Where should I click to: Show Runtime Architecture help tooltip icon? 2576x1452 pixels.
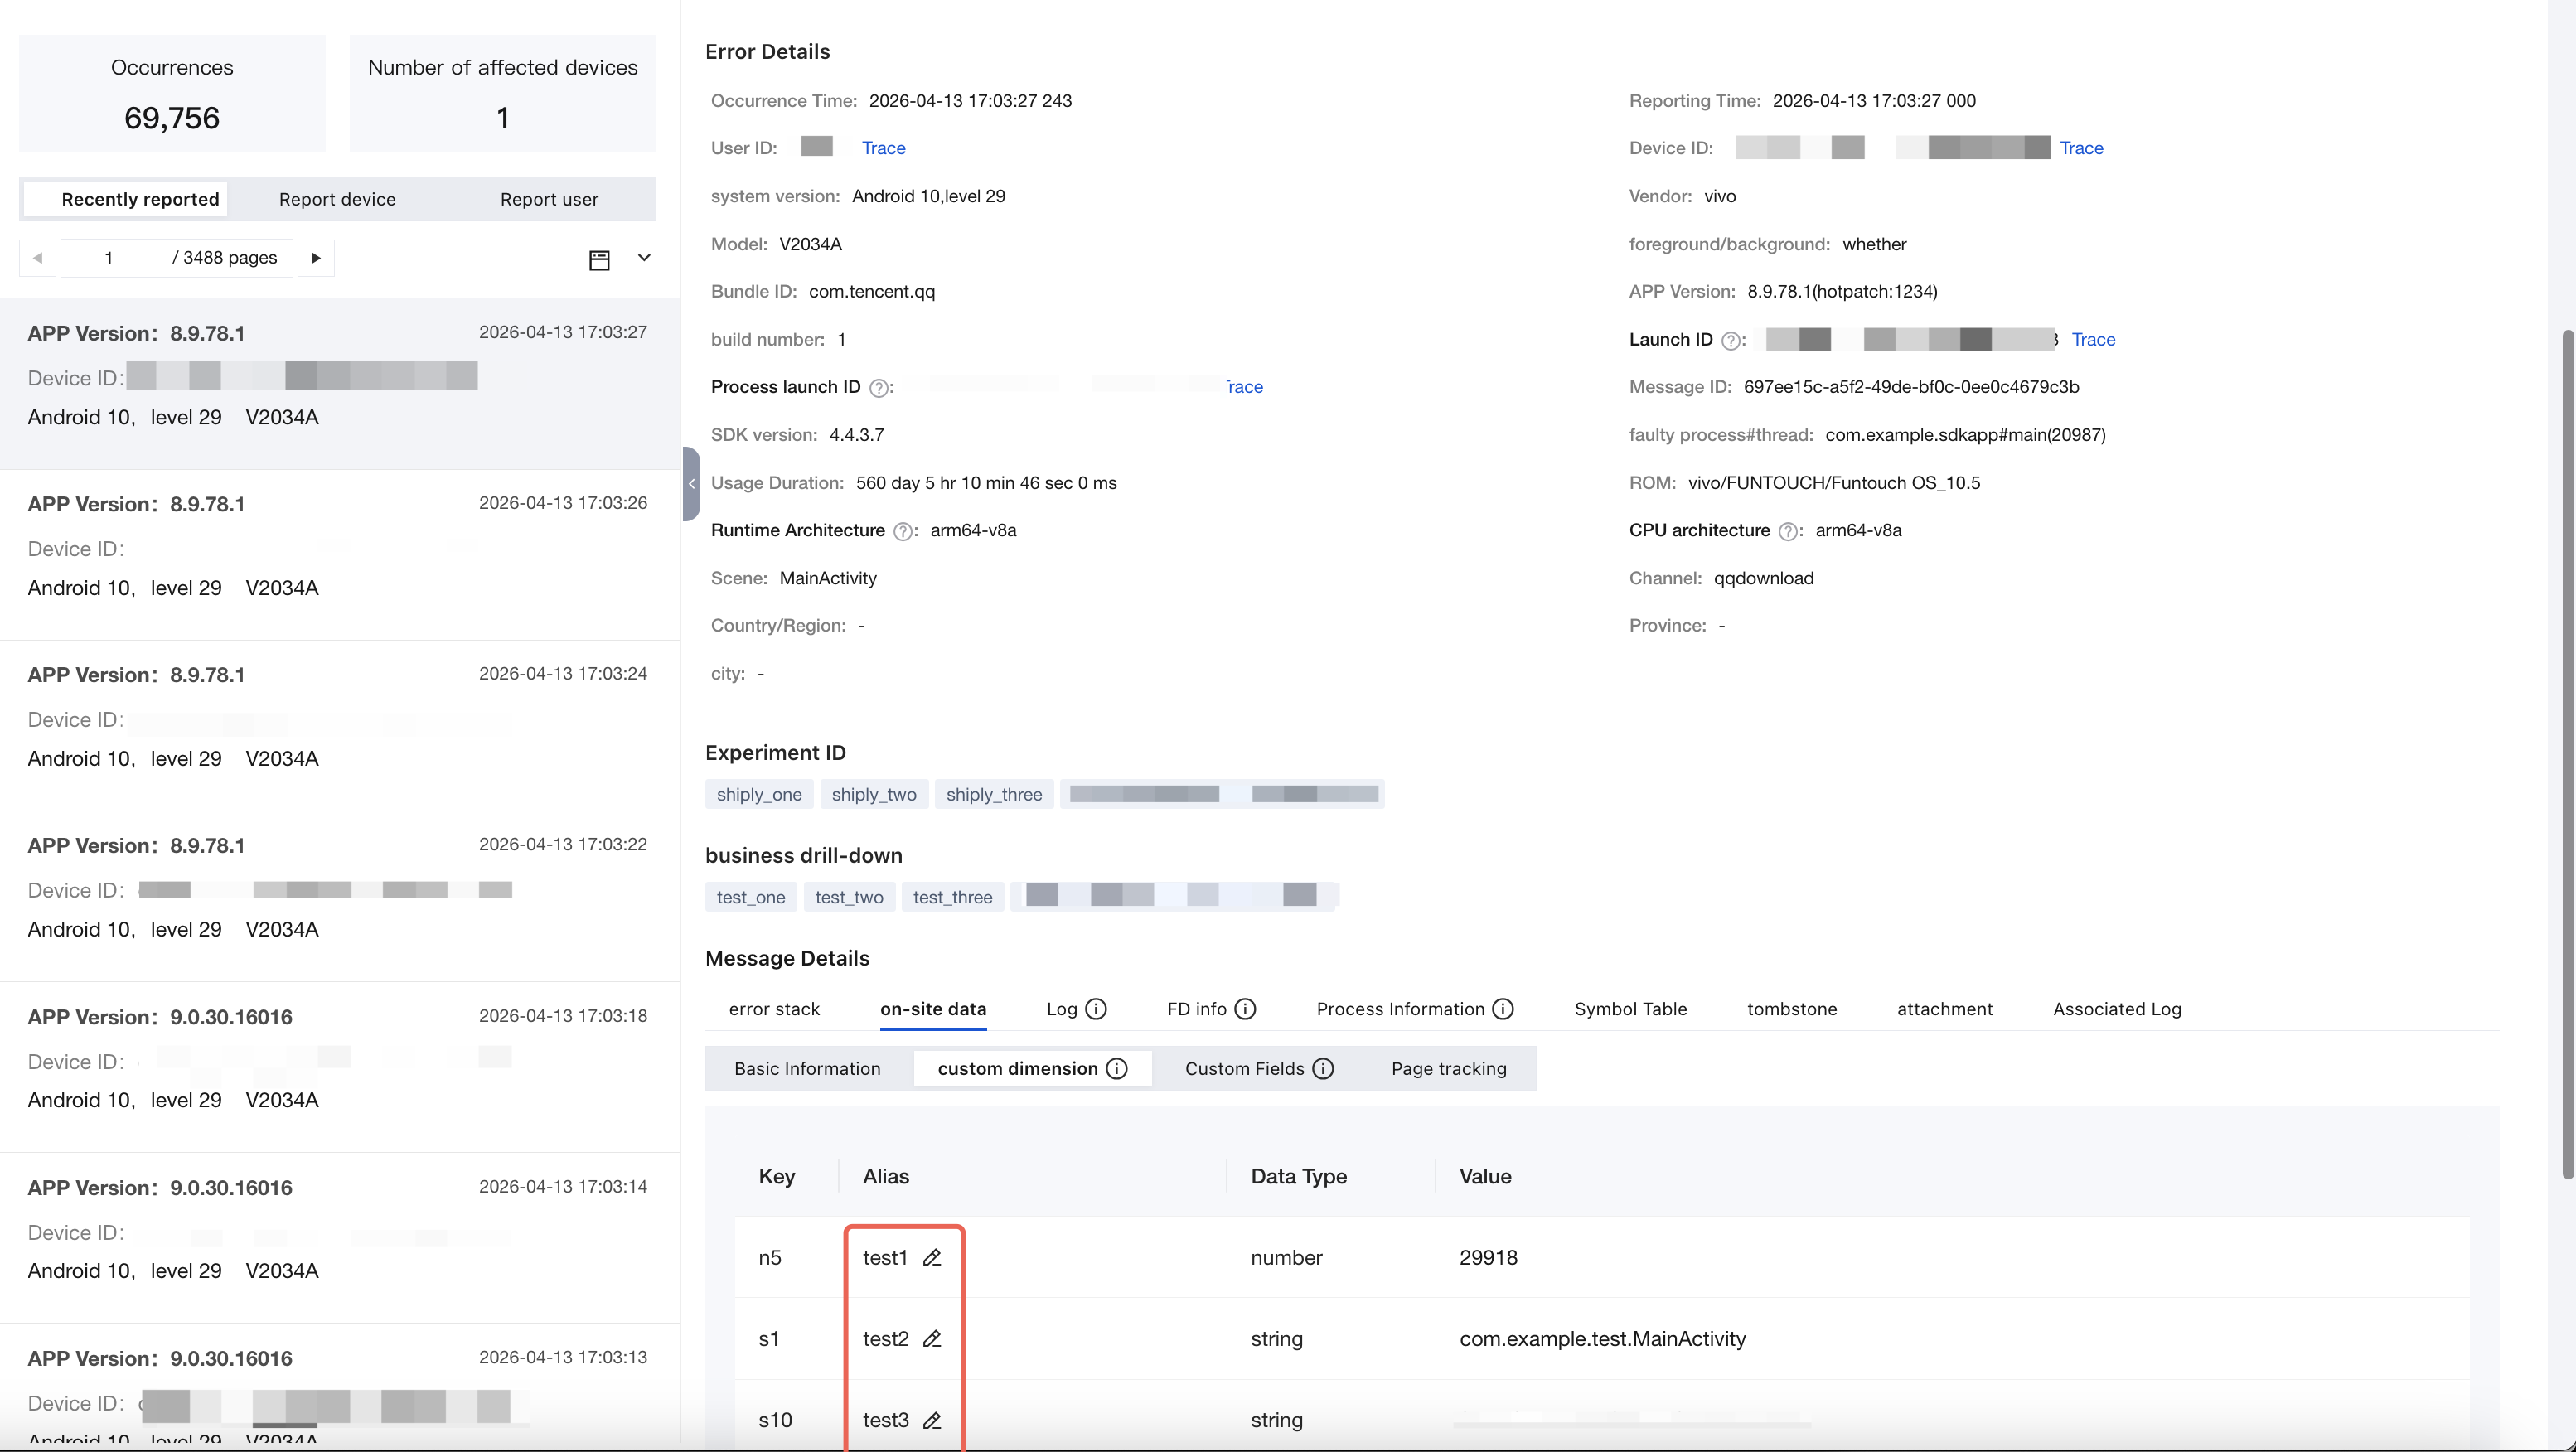tap(902, 531)
